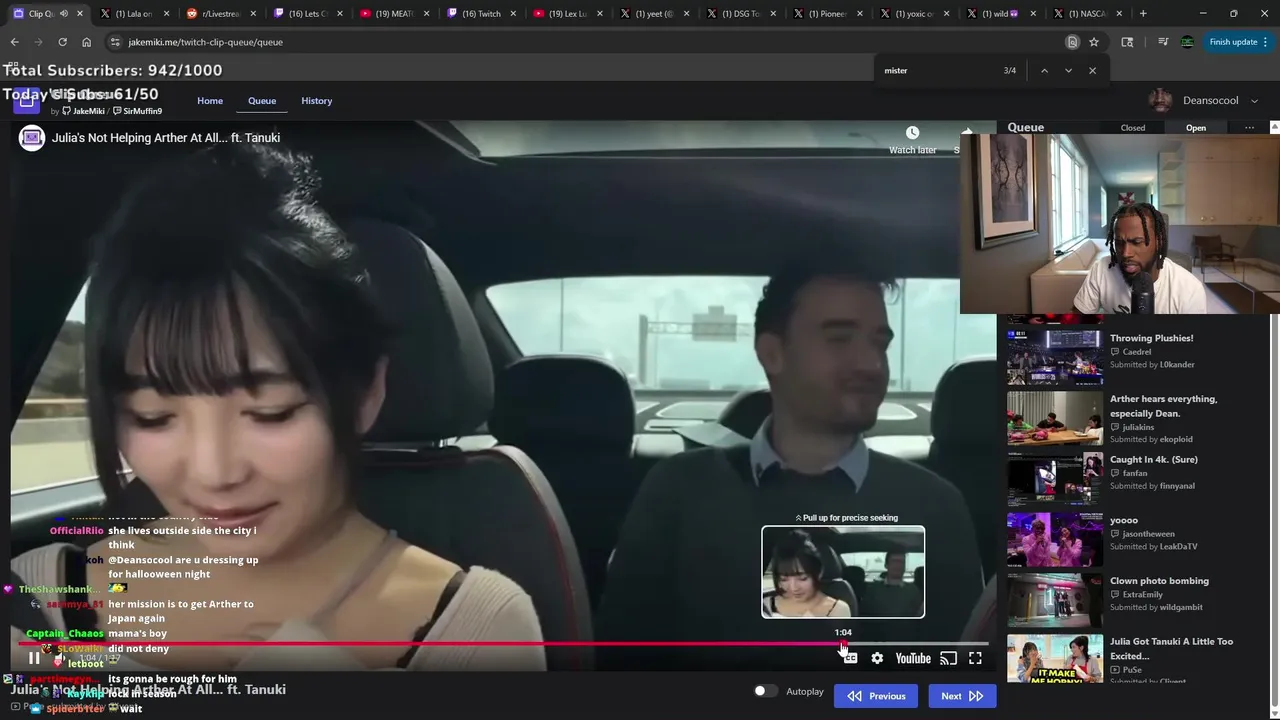Screen dimensions: 1280x720
Task: Set the queue to Closed
Action: coord(1133,128)
